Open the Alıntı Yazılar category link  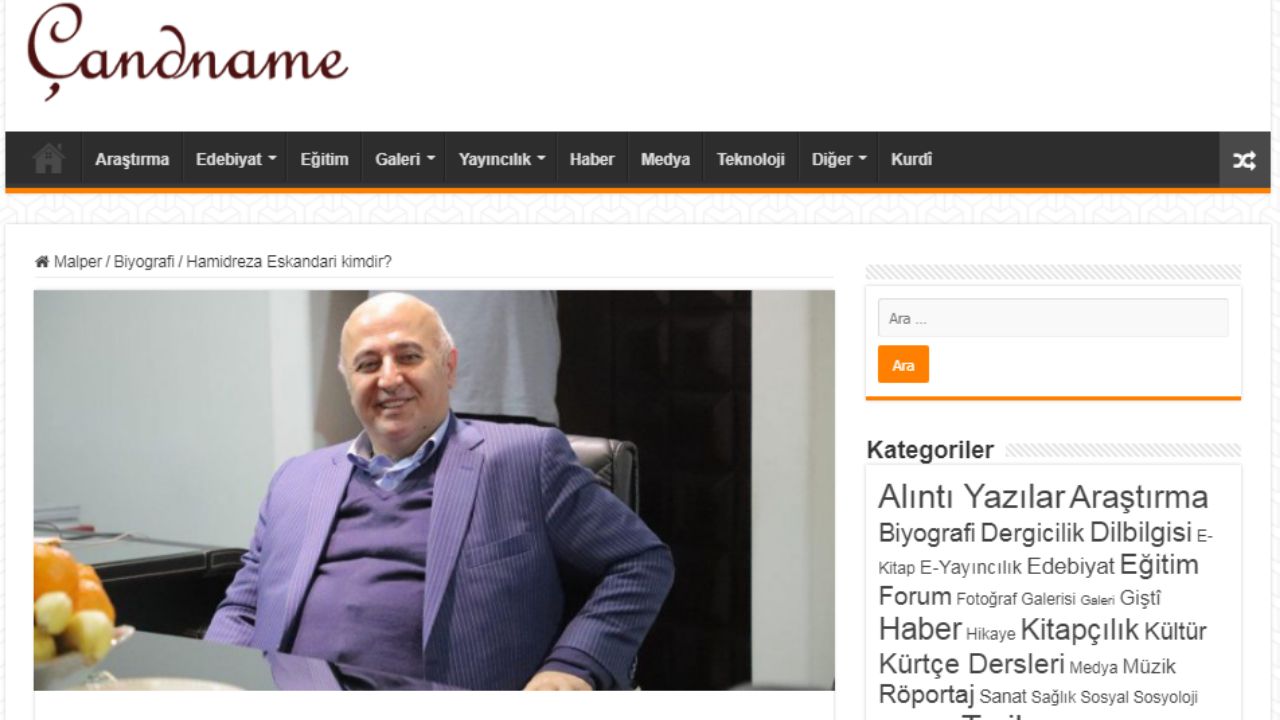pyautogui.click(x=971, y=497)
